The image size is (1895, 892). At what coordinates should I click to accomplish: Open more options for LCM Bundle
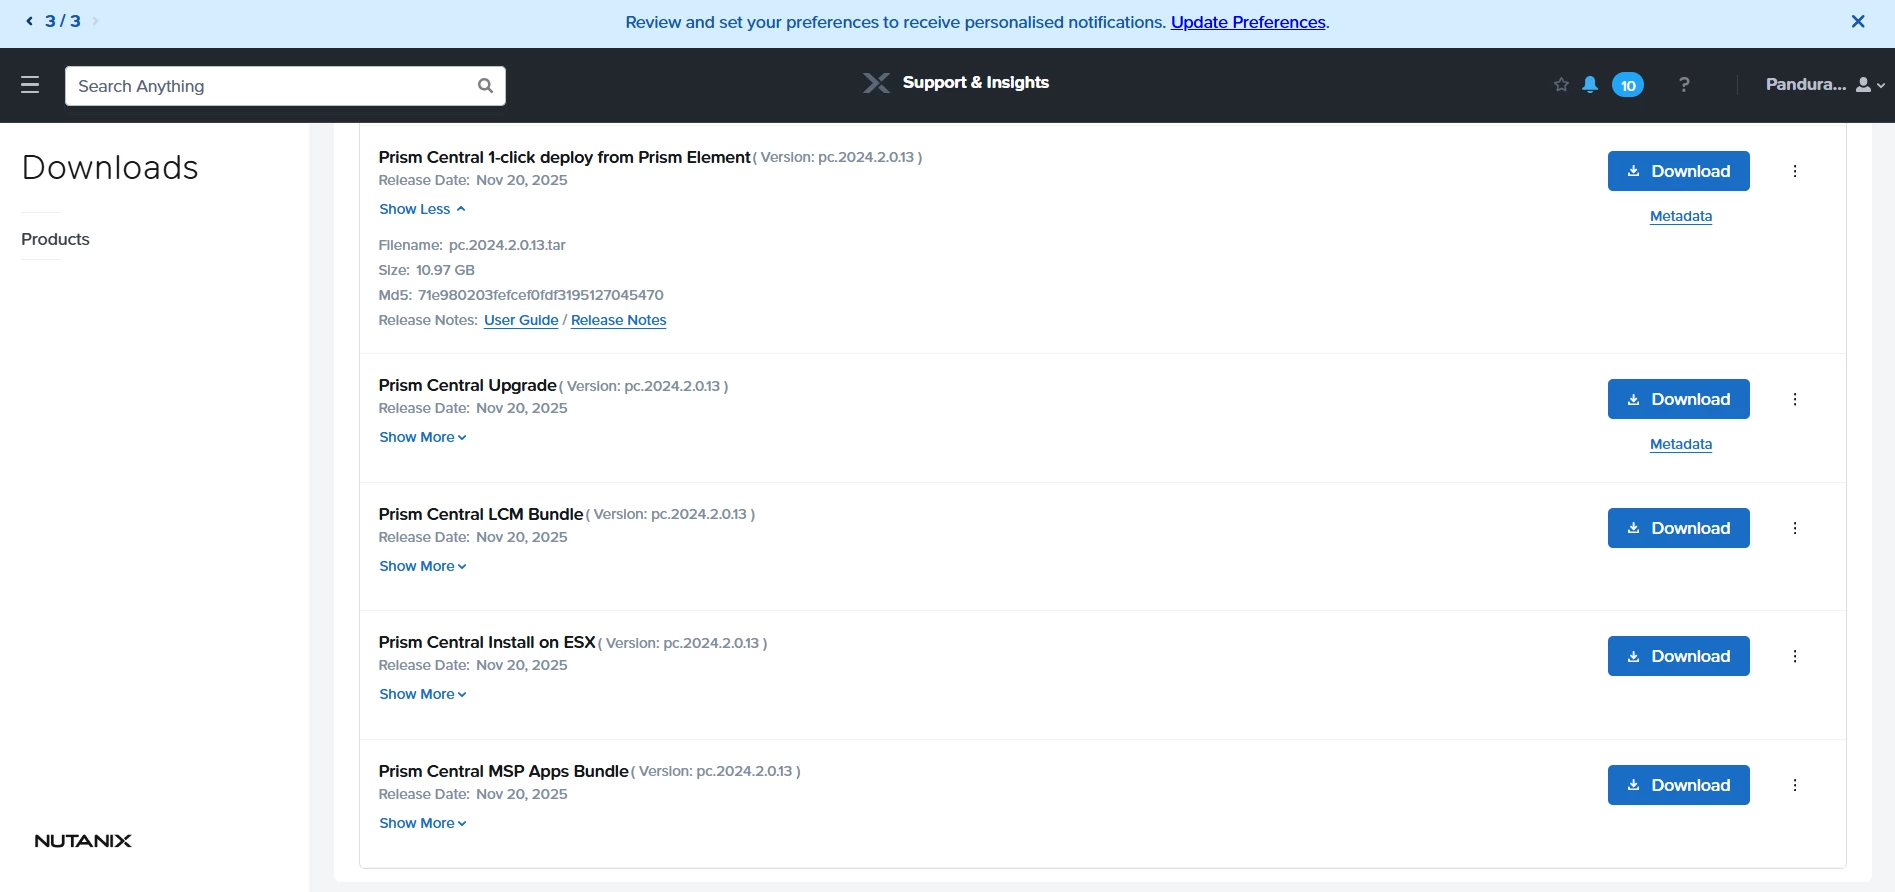point(1795,528)
